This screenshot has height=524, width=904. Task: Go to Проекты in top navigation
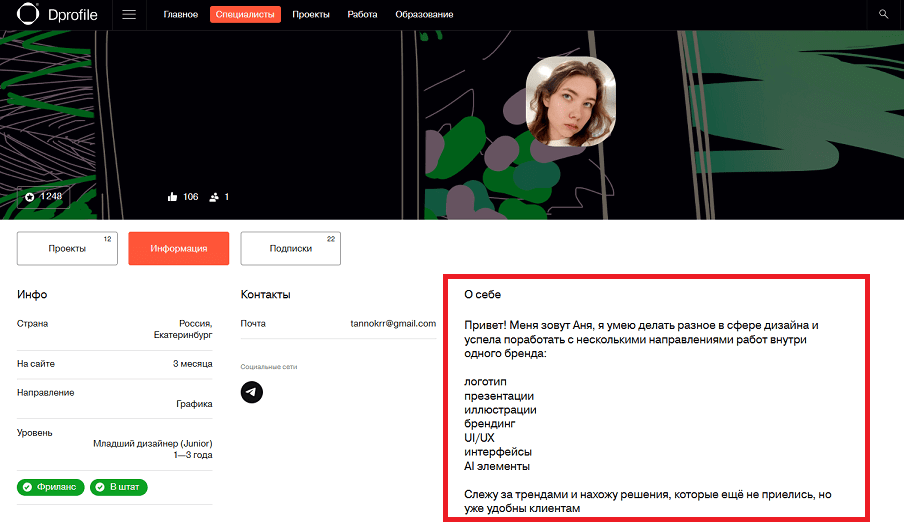[x=311, y=14]
